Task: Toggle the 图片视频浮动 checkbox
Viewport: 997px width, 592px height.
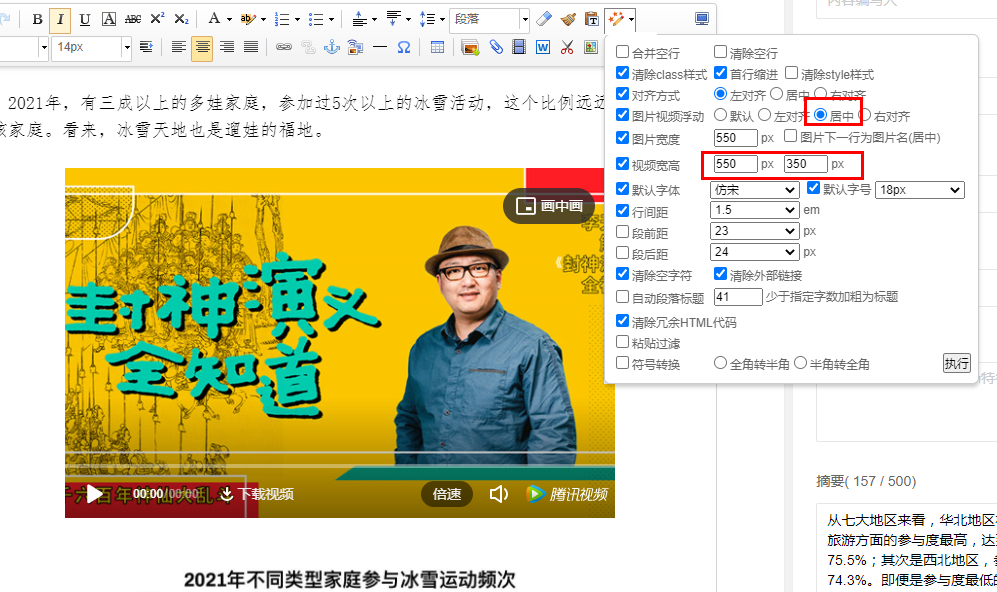Action: pos(622,115)
